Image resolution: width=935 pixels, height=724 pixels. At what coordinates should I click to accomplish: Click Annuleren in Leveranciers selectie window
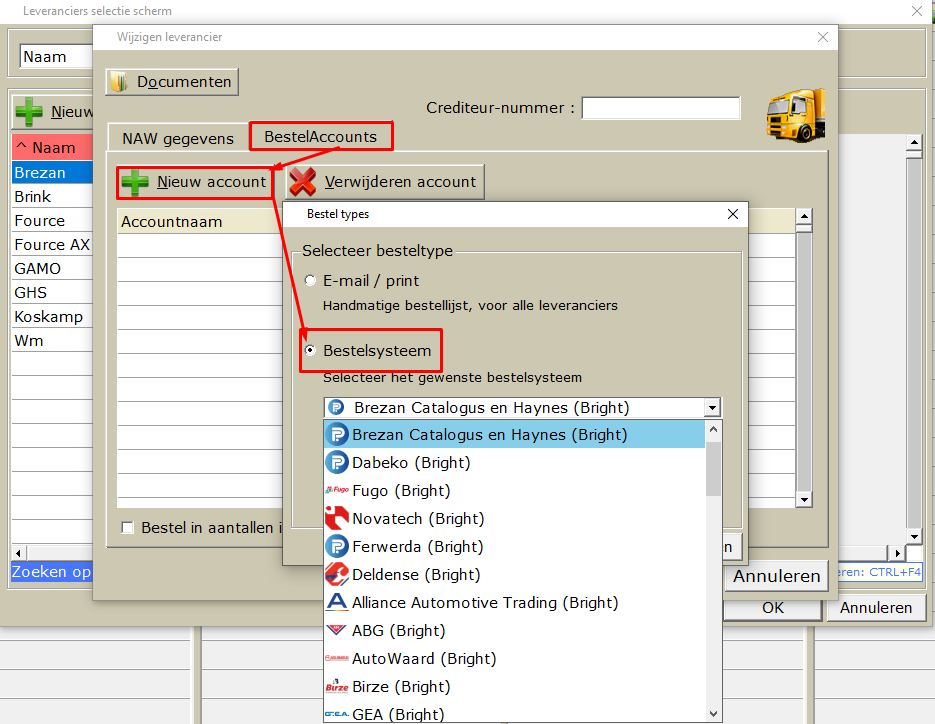tap(876, 608)
